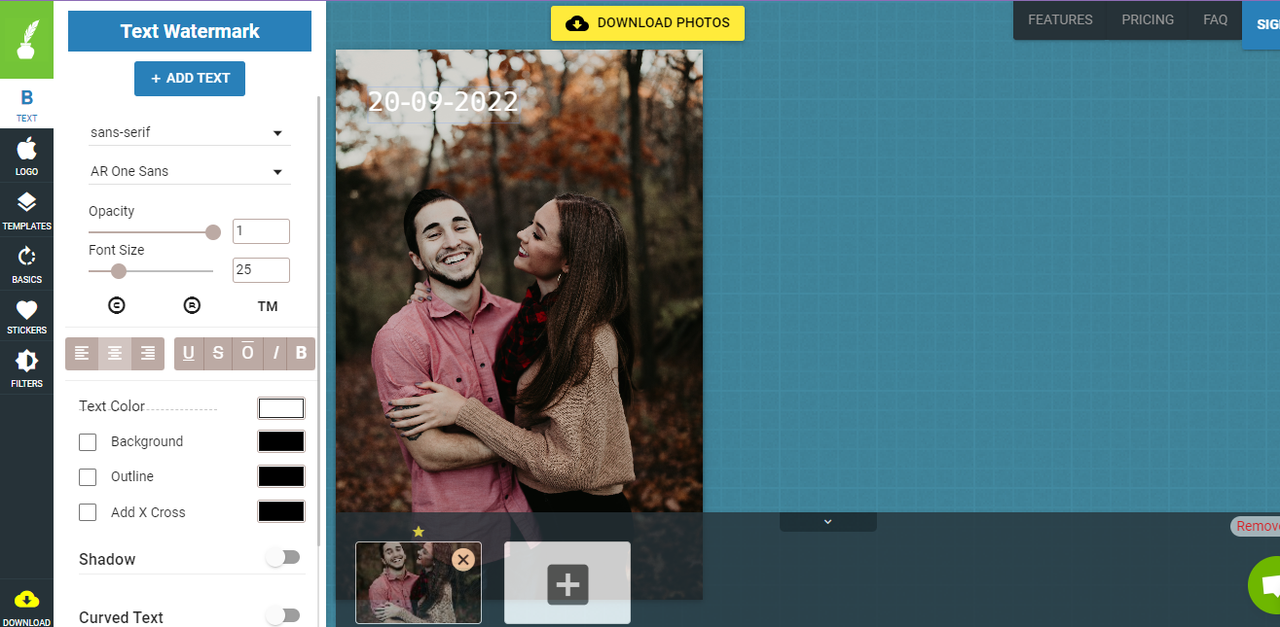Open the Add X Cross color swatch
Viewport: 1280px width, 627px height.
281,511
